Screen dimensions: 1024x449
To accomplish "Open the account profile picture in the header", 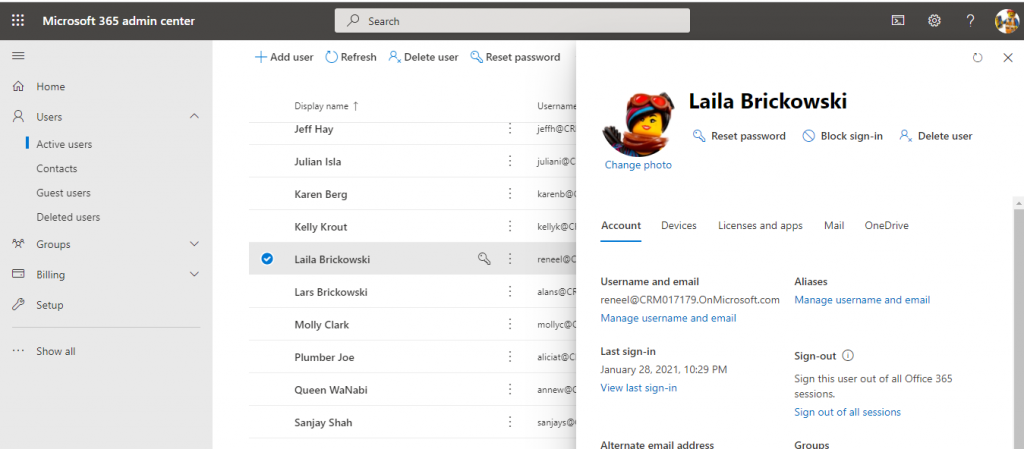I will pyautogui.click(x=1006, y=21).
